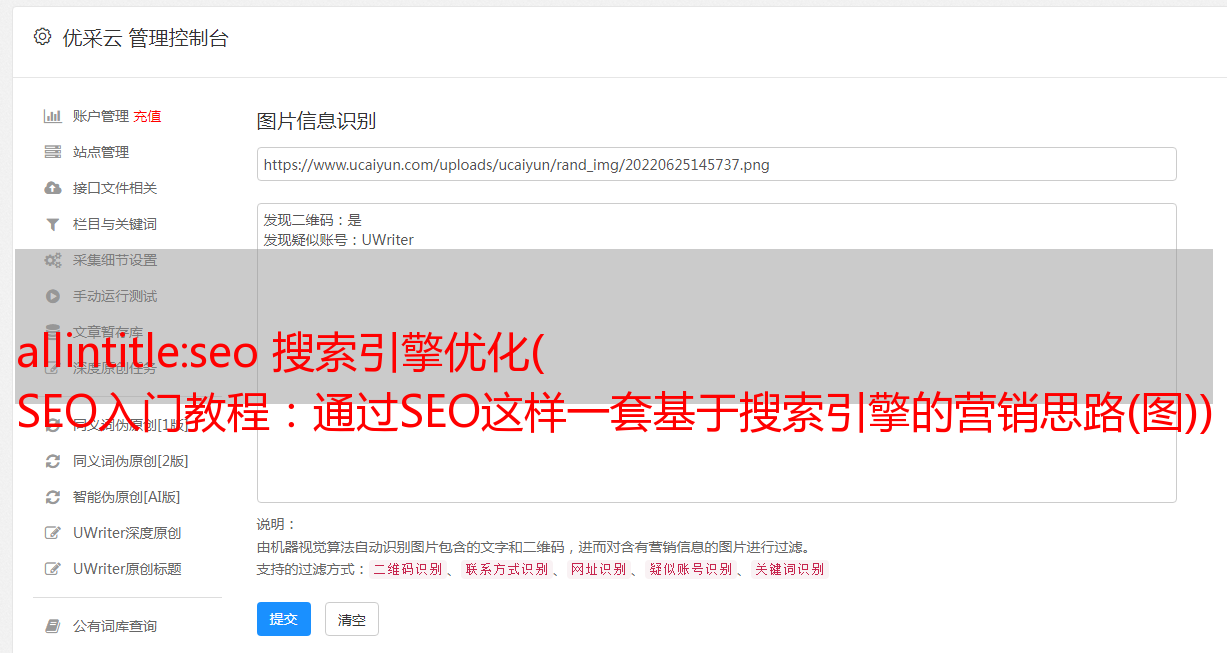This screenshot has width=1227, height=653.
Task: Click the book icon for 公有词库查询
Action: coord(53,626)
